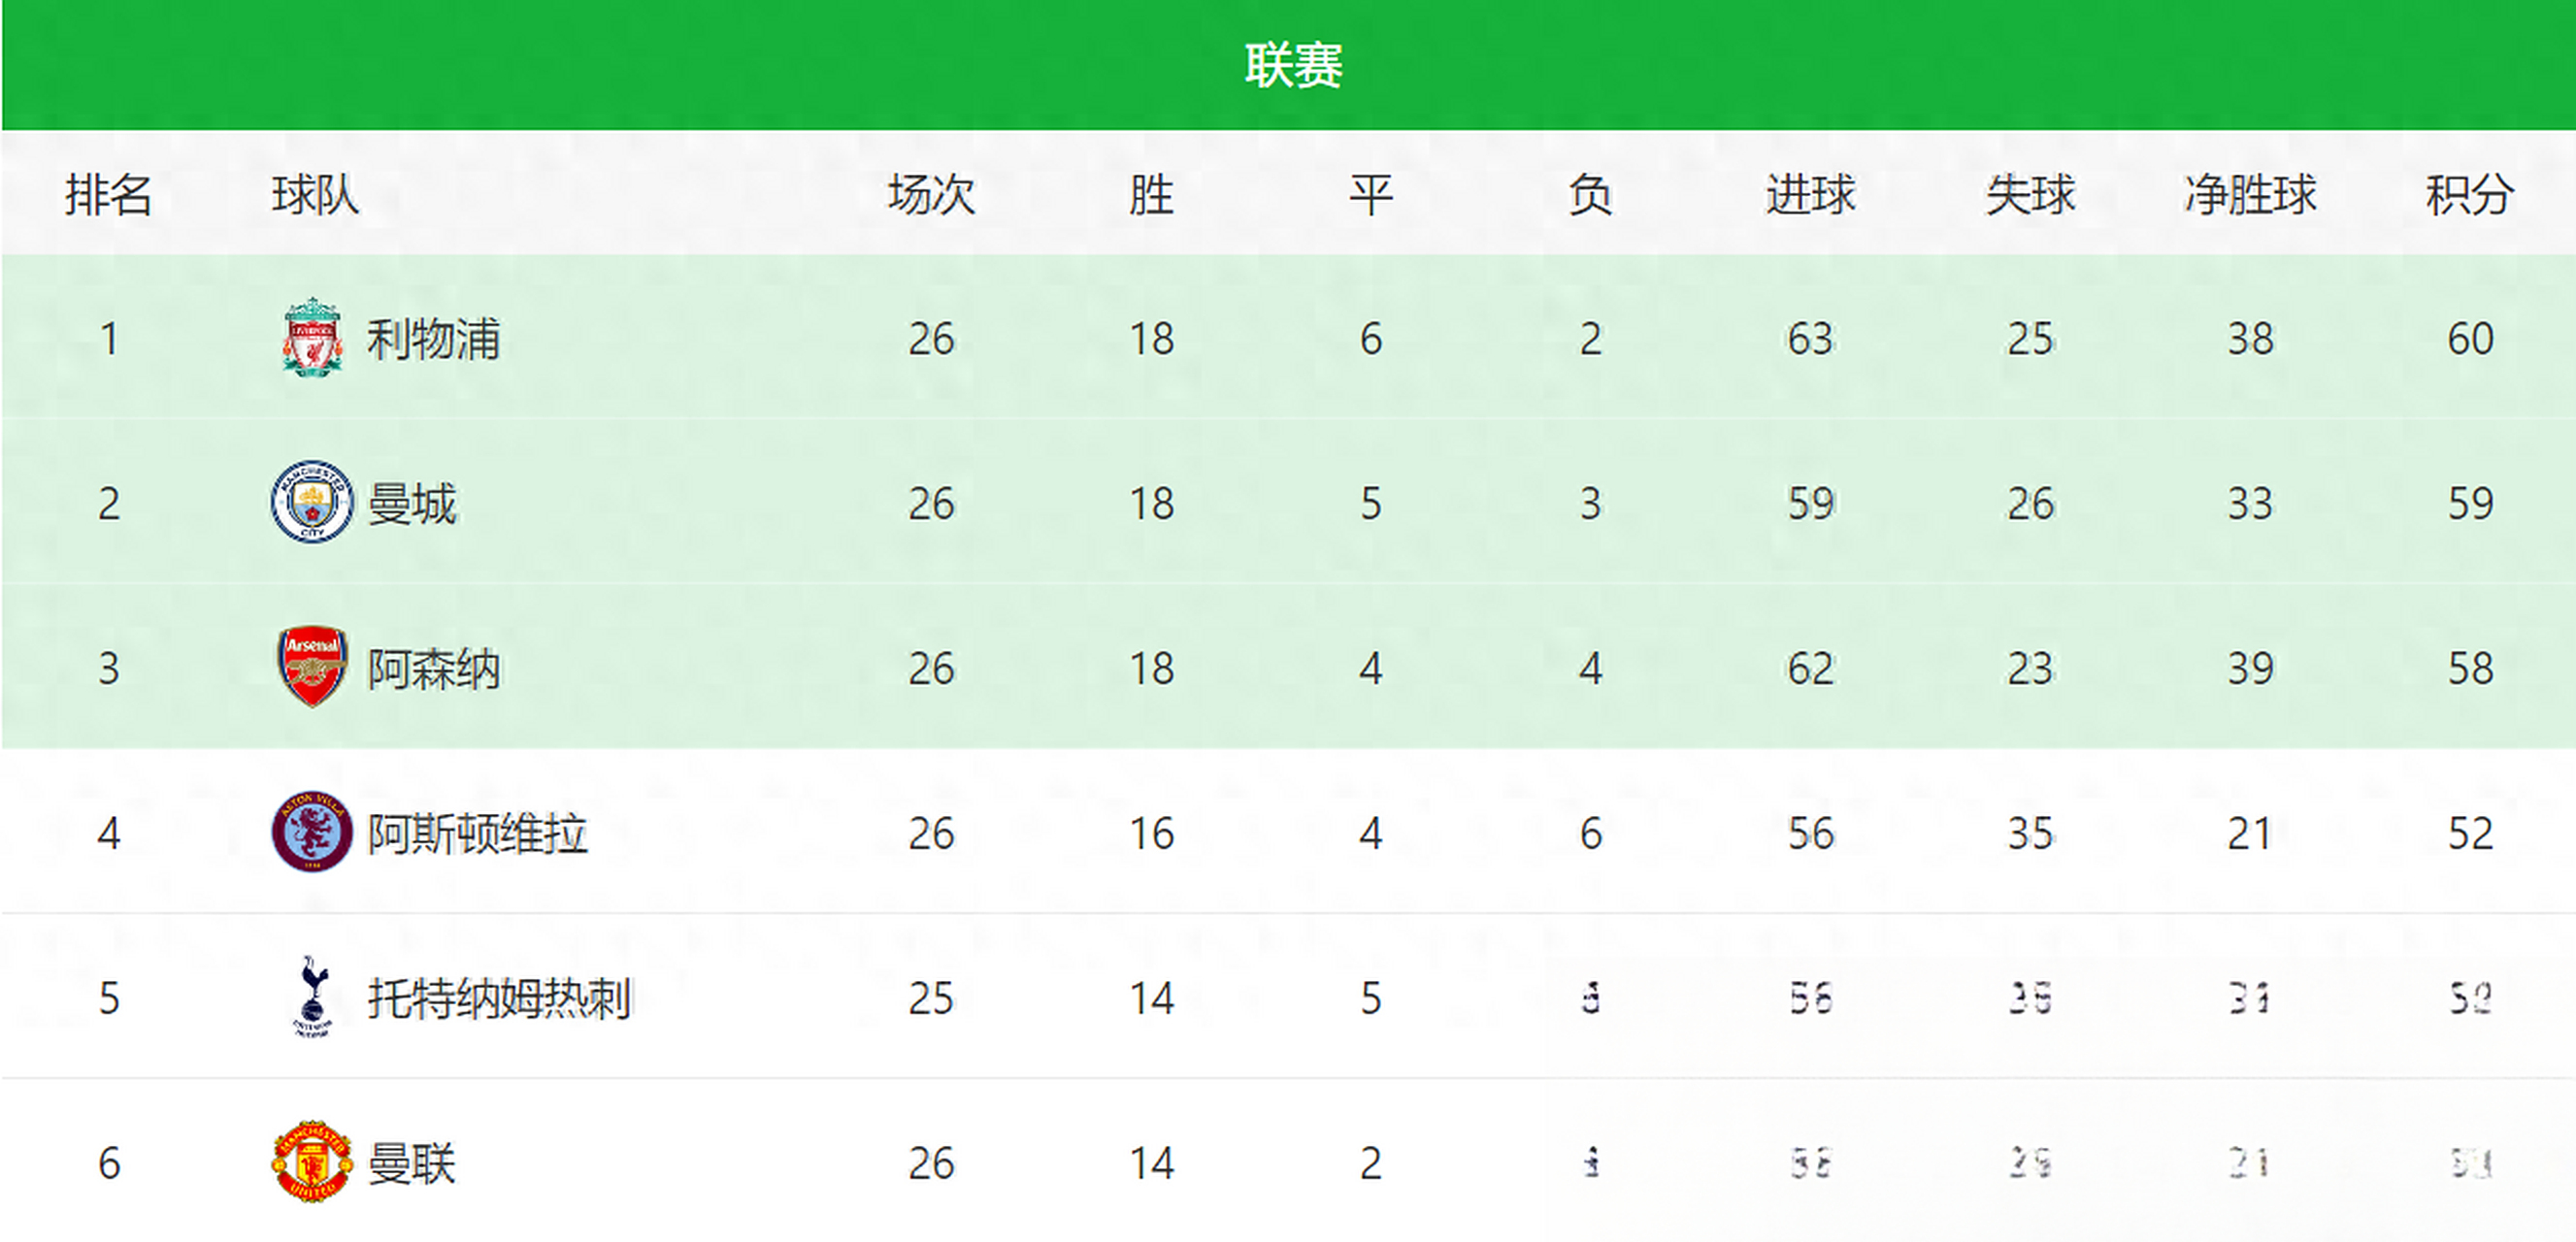Open the 联赛 tab header
The width and height of the screenshot is (2576, 1242).
click(x=1293, y=66)
